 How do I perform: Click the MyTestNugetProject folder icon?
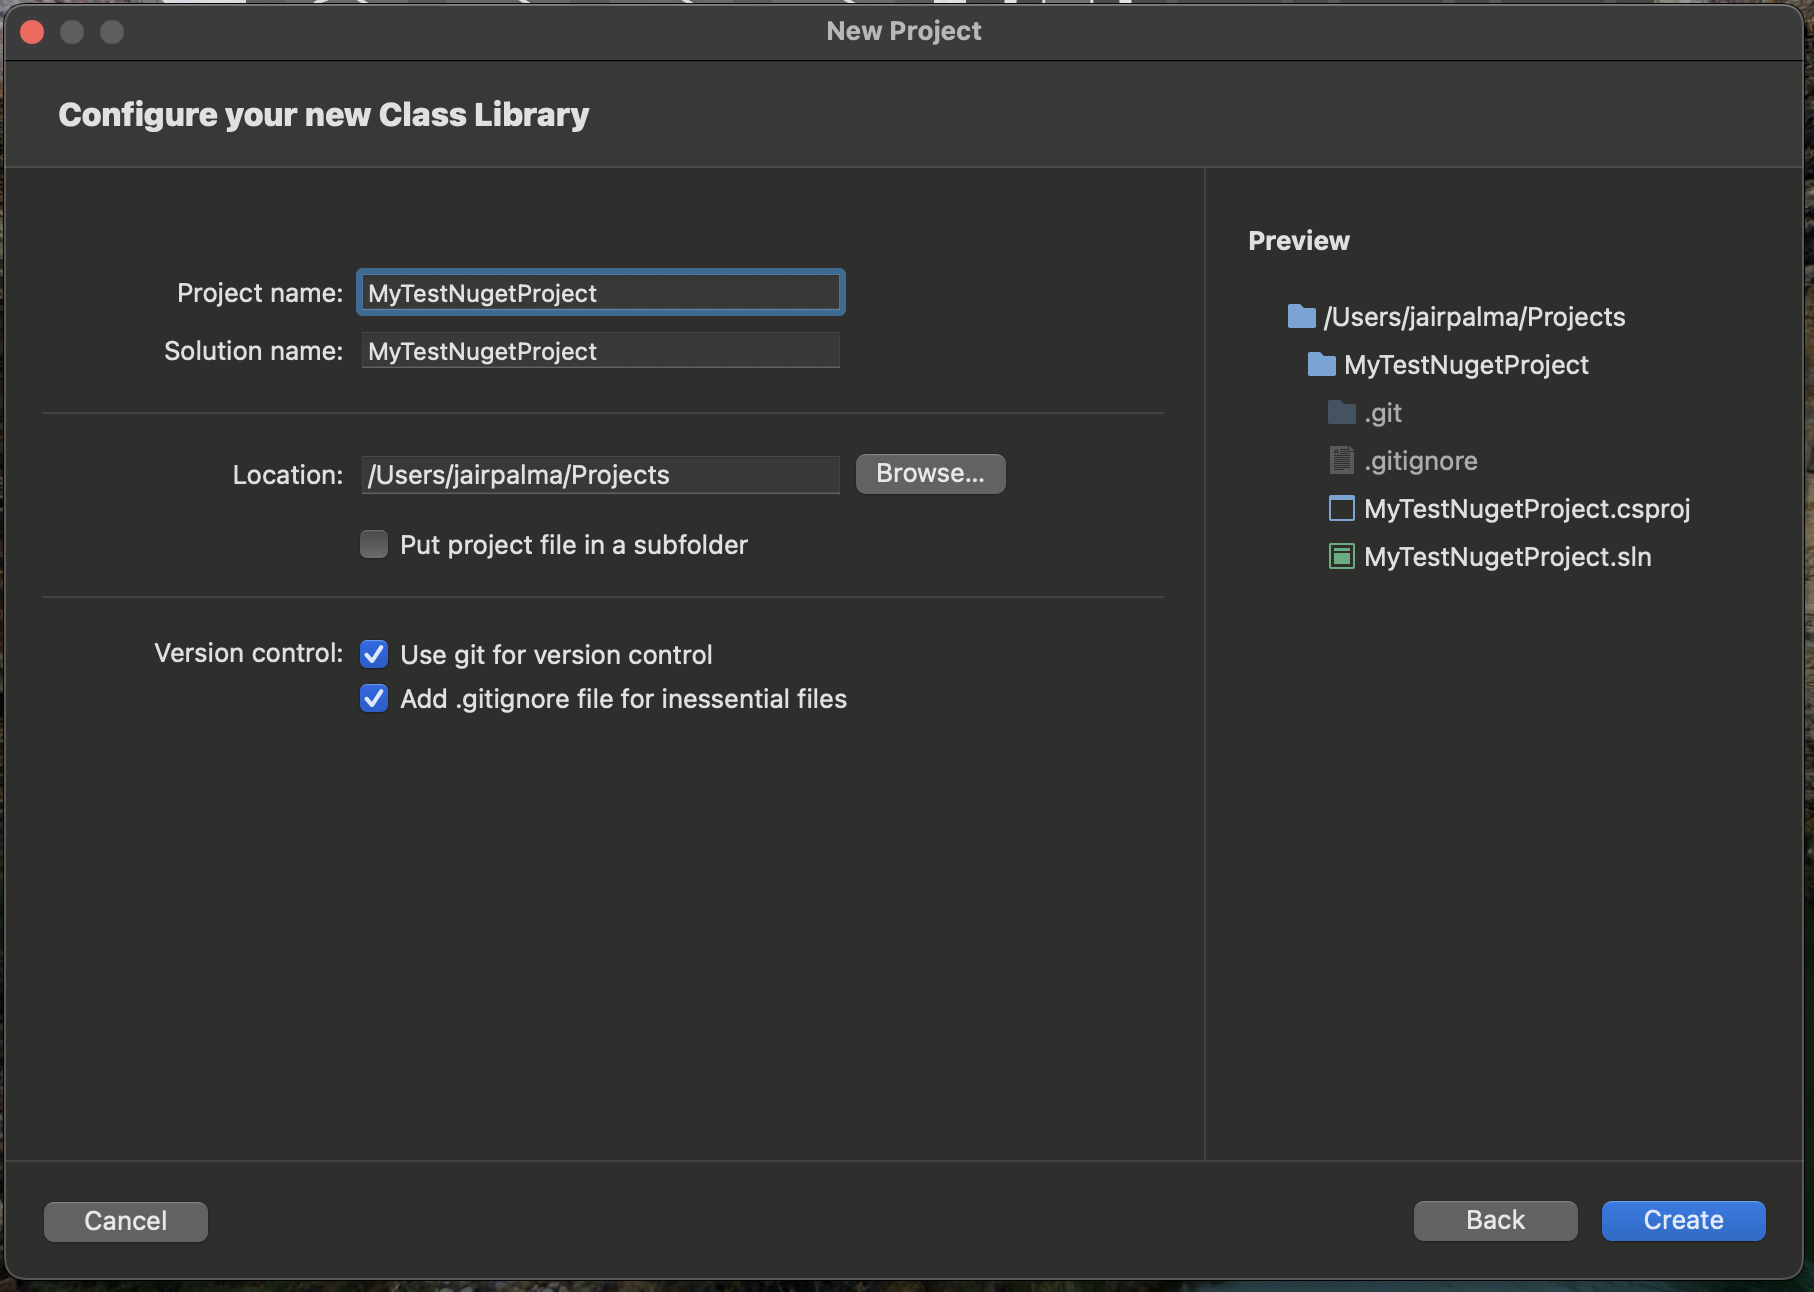pos(1321,365)
